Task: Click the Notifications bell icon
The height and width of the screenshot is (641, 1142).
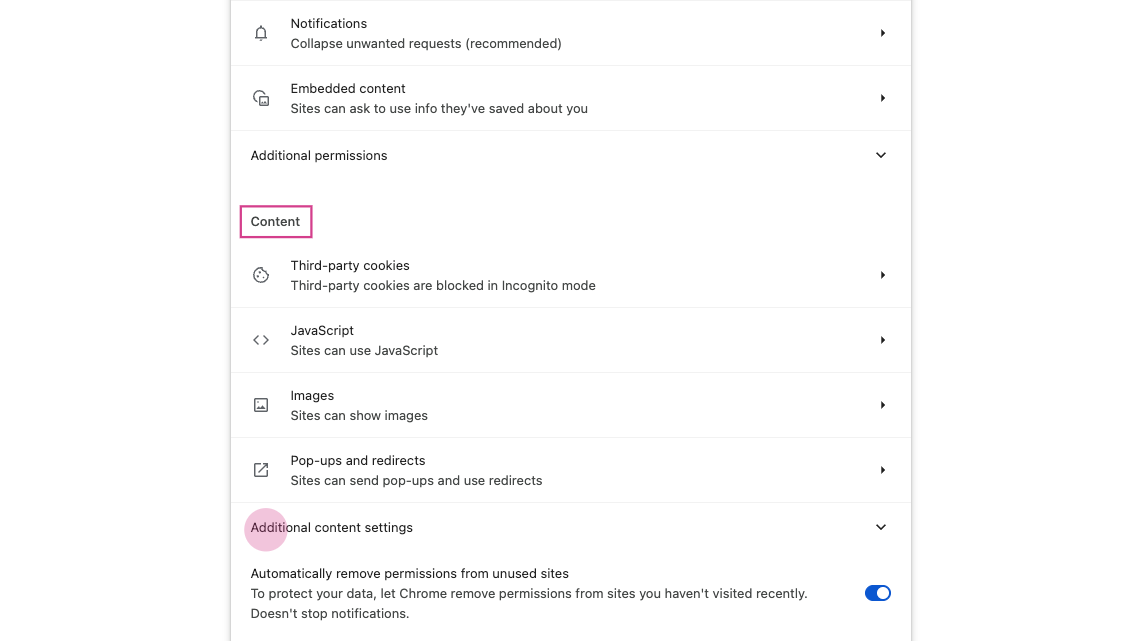Action: pyautogui.click(x=261, y=34)
